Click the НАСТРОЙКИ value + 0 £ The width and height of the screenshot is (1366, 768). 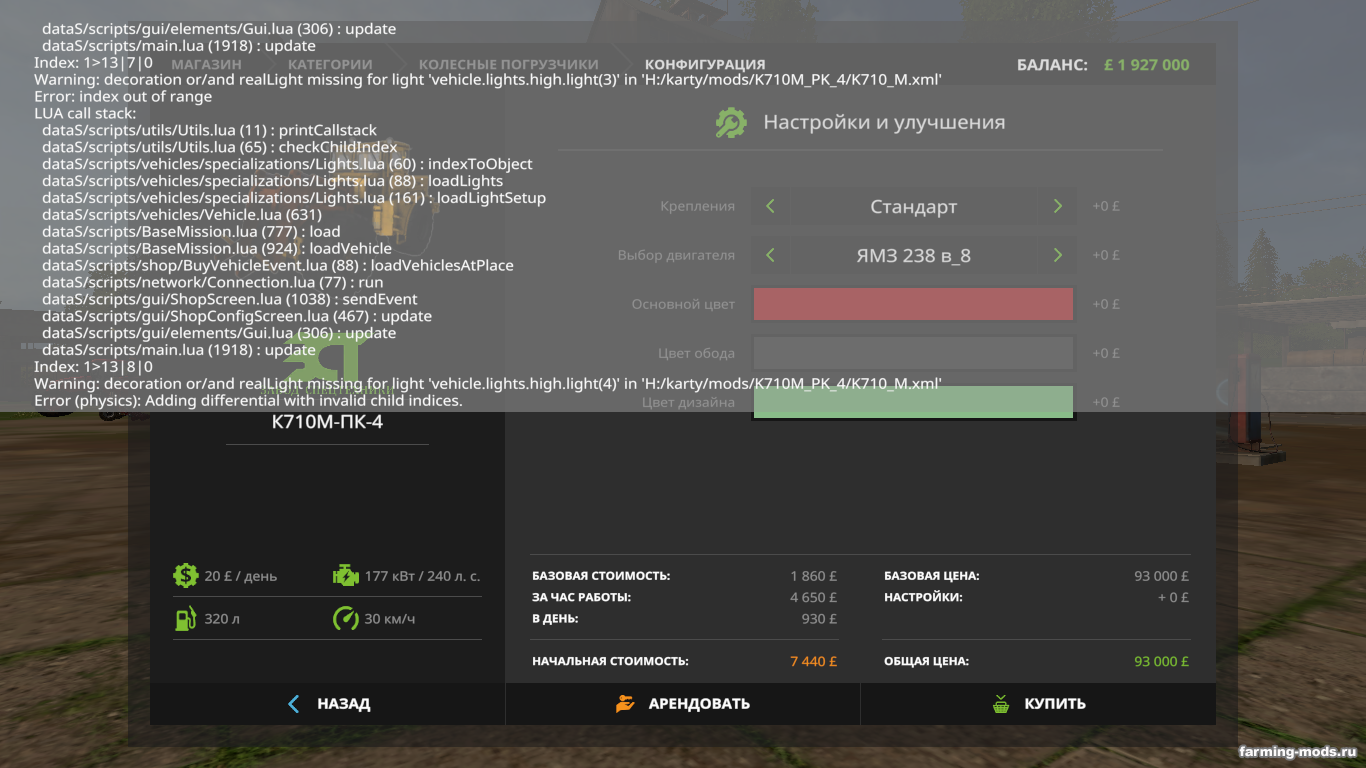coord(1173,597)
